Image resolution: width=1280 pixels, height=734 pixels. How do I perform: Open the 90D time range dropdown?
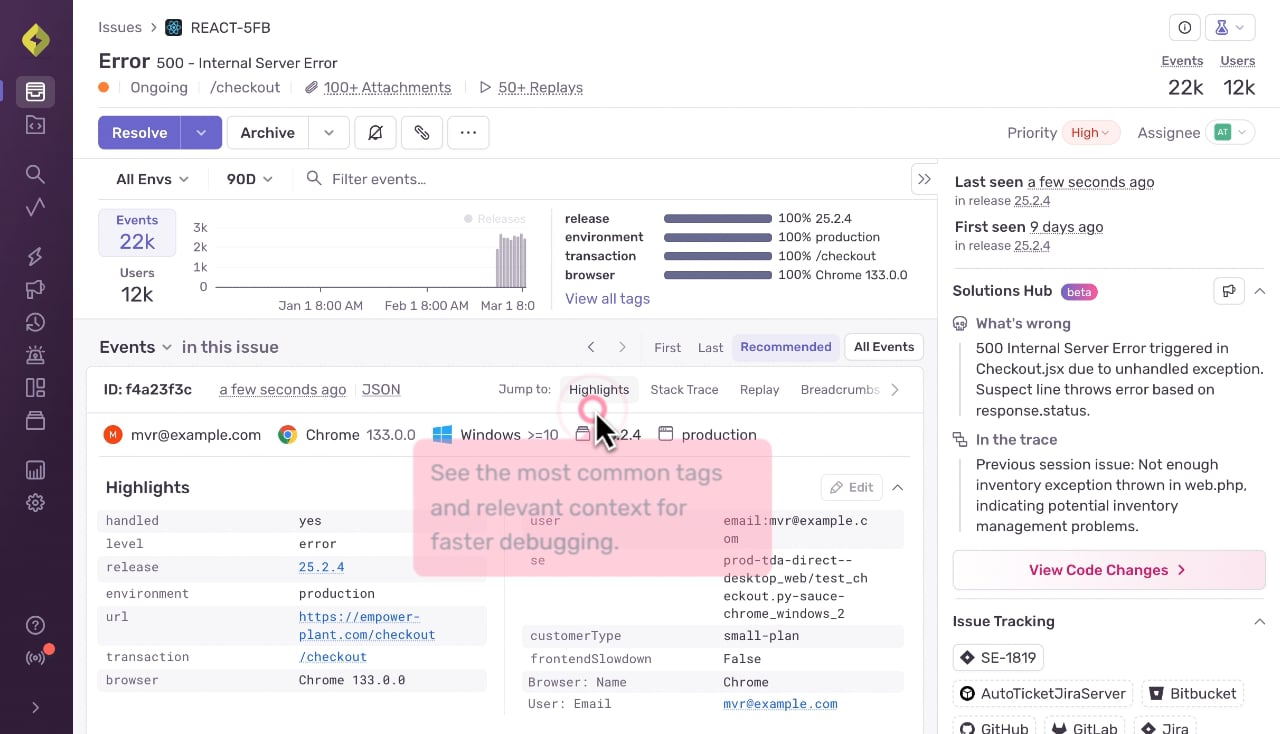(249, 179)
